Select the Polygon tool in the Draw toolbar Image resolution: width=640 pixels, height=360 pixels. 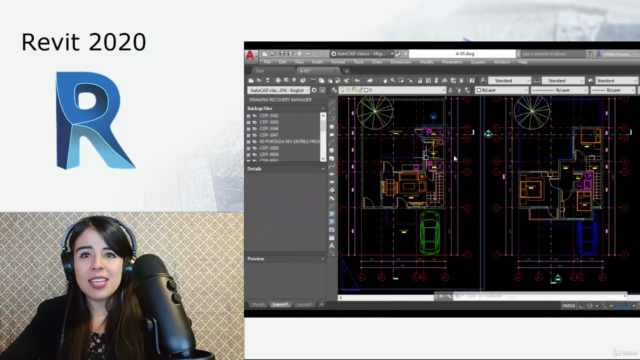[332, 127]
